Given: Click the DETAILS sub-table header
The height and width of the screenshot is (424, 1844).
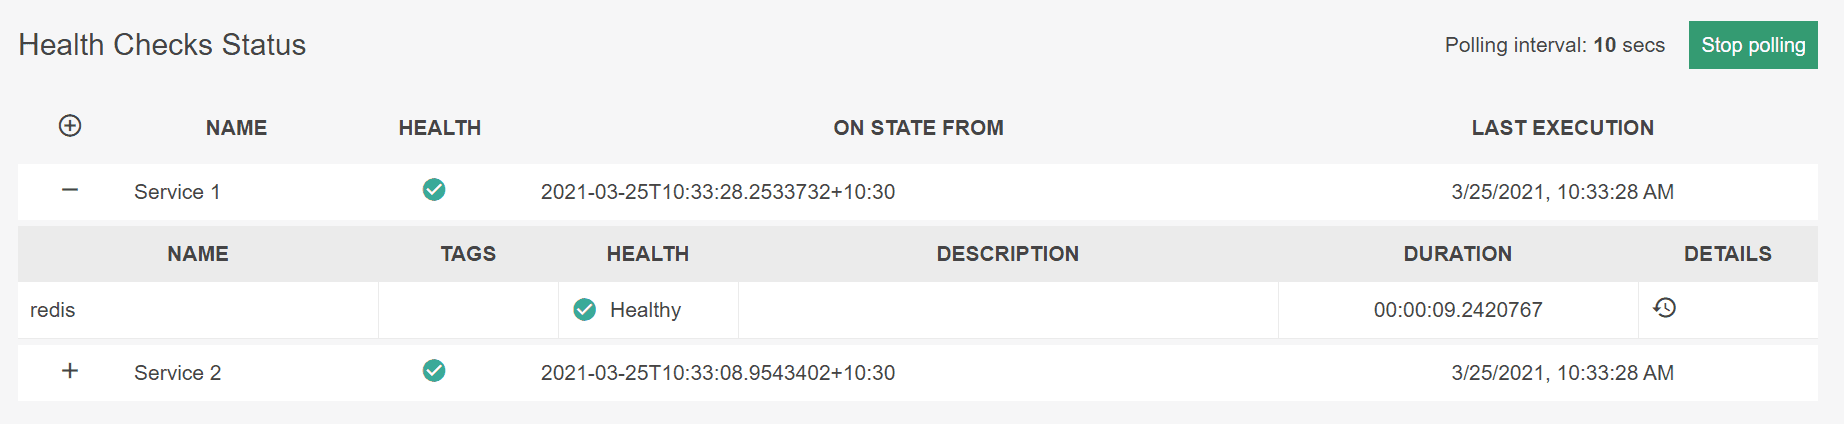Looking at the screenshot, I should point(1728,254).
